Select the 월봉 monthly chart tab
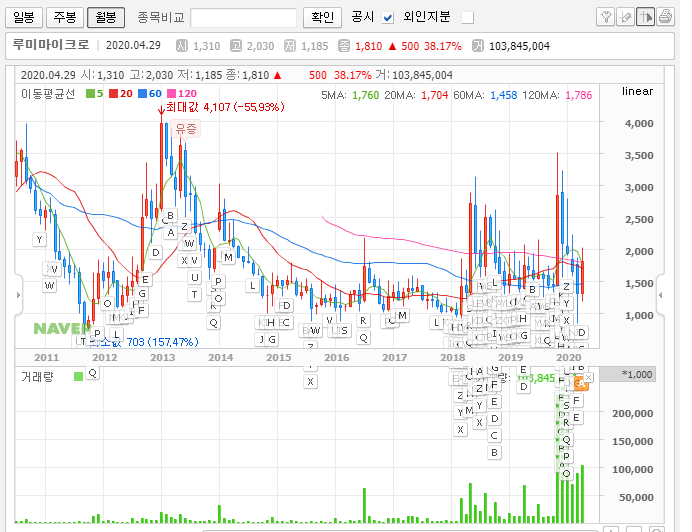The height and width of the screenshot is (532, 692). click(106, 17)
